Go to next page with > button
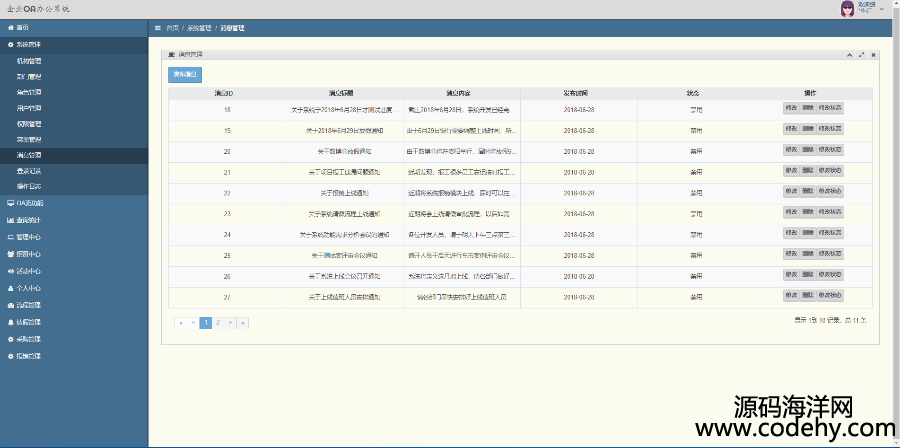900x448 pixels. (230, 323)
